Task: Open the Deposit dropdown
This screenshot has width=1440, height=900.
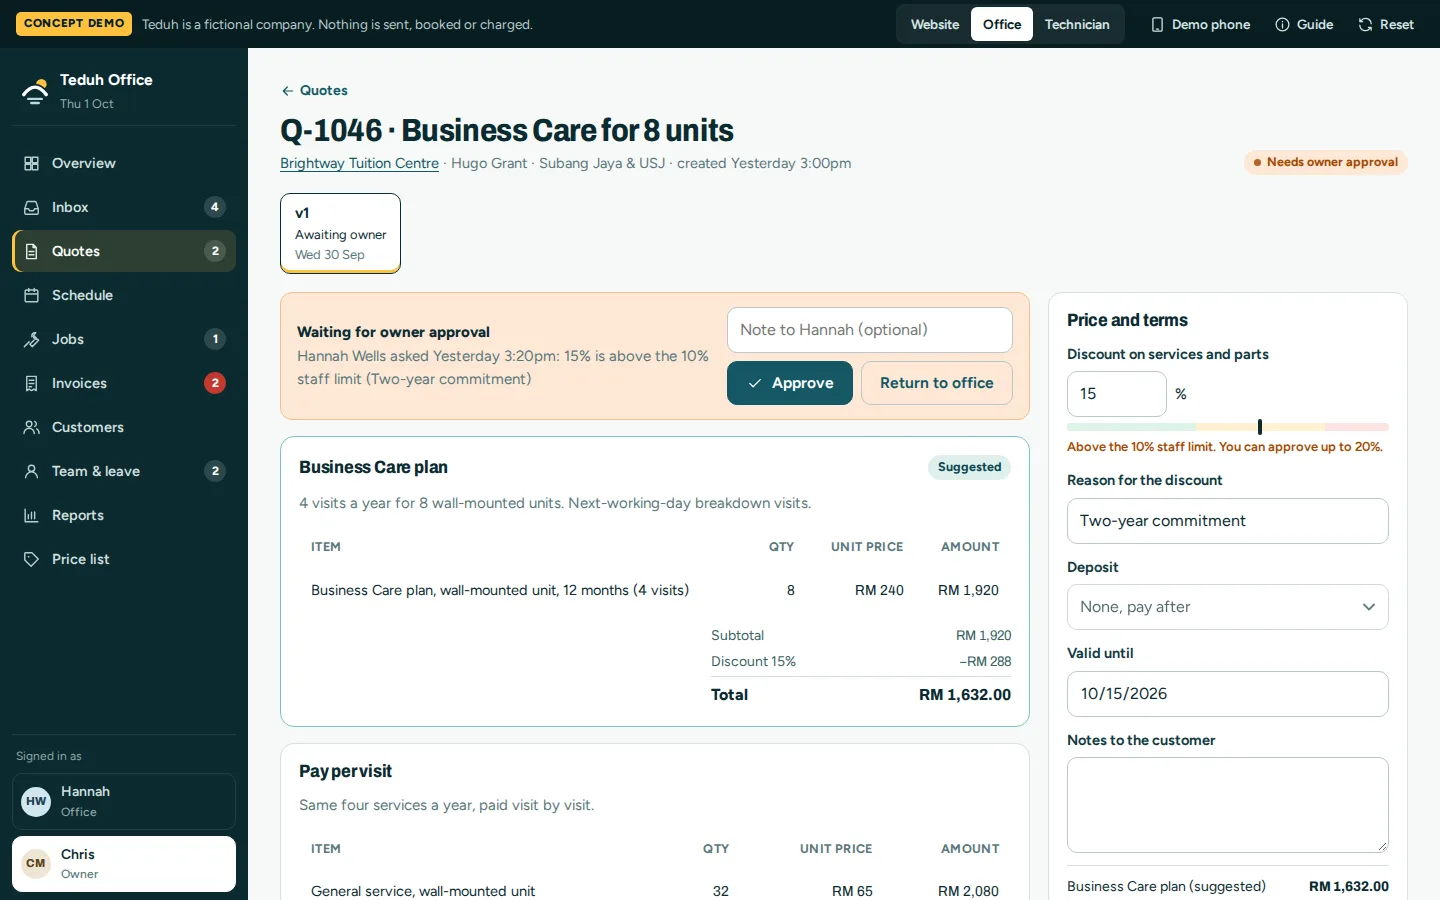Action: (x=1228, y=607)
